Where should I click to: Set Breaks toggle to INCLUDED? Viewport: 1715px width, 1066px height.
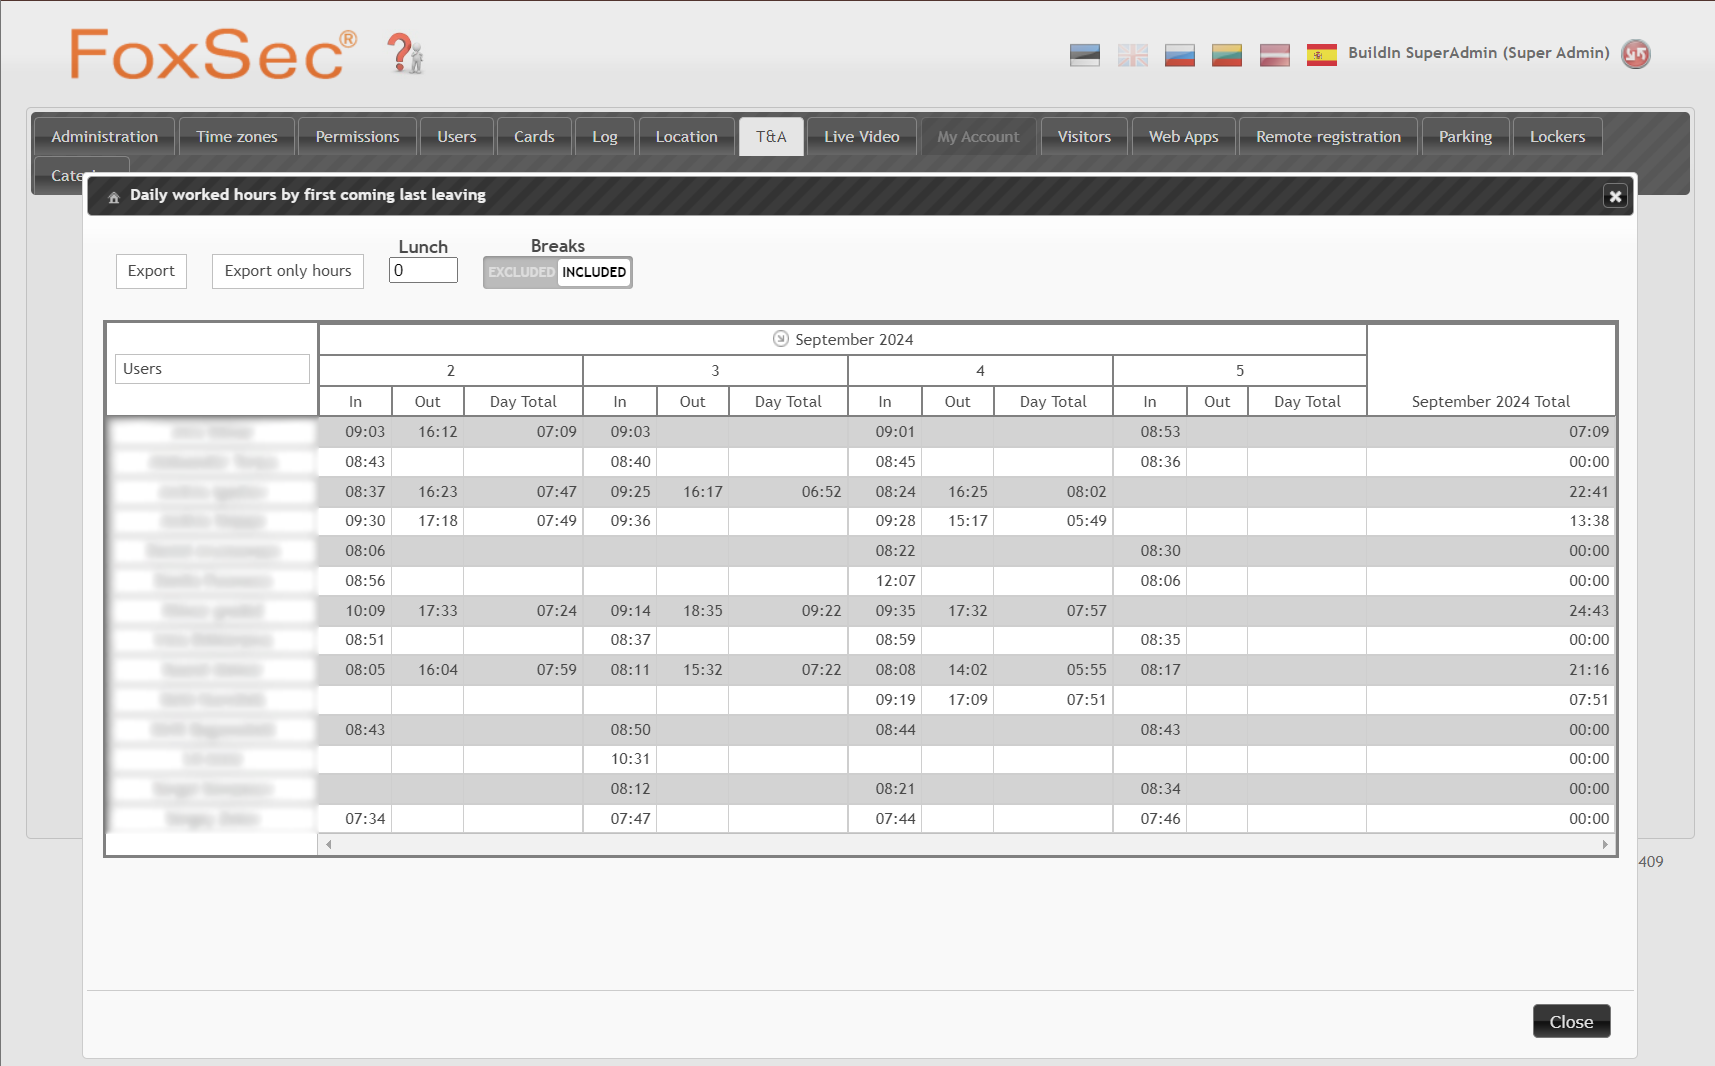coord(594,272)
